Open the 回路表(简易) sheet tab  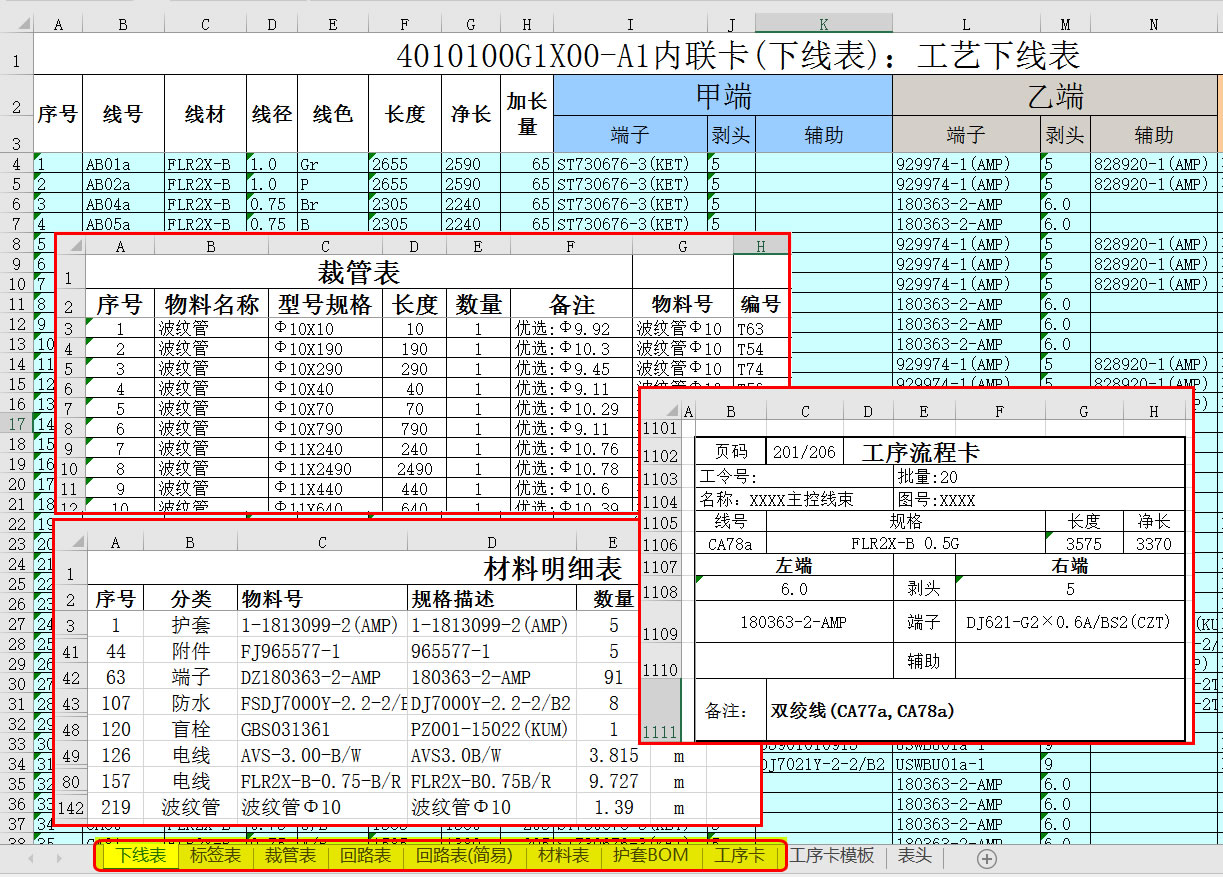[464, 856]
